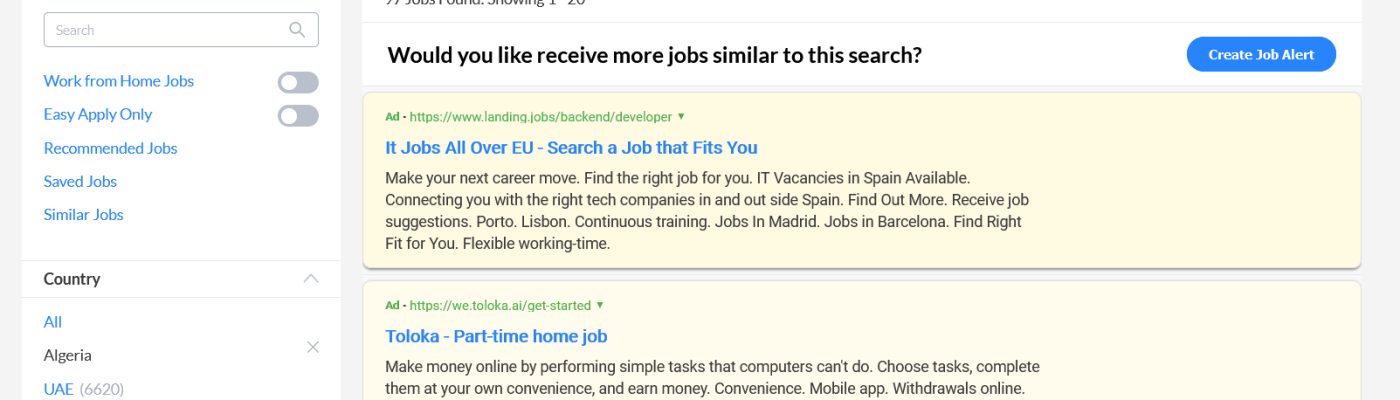Toggle Work from Home Jobs switch

click(298, 82)
